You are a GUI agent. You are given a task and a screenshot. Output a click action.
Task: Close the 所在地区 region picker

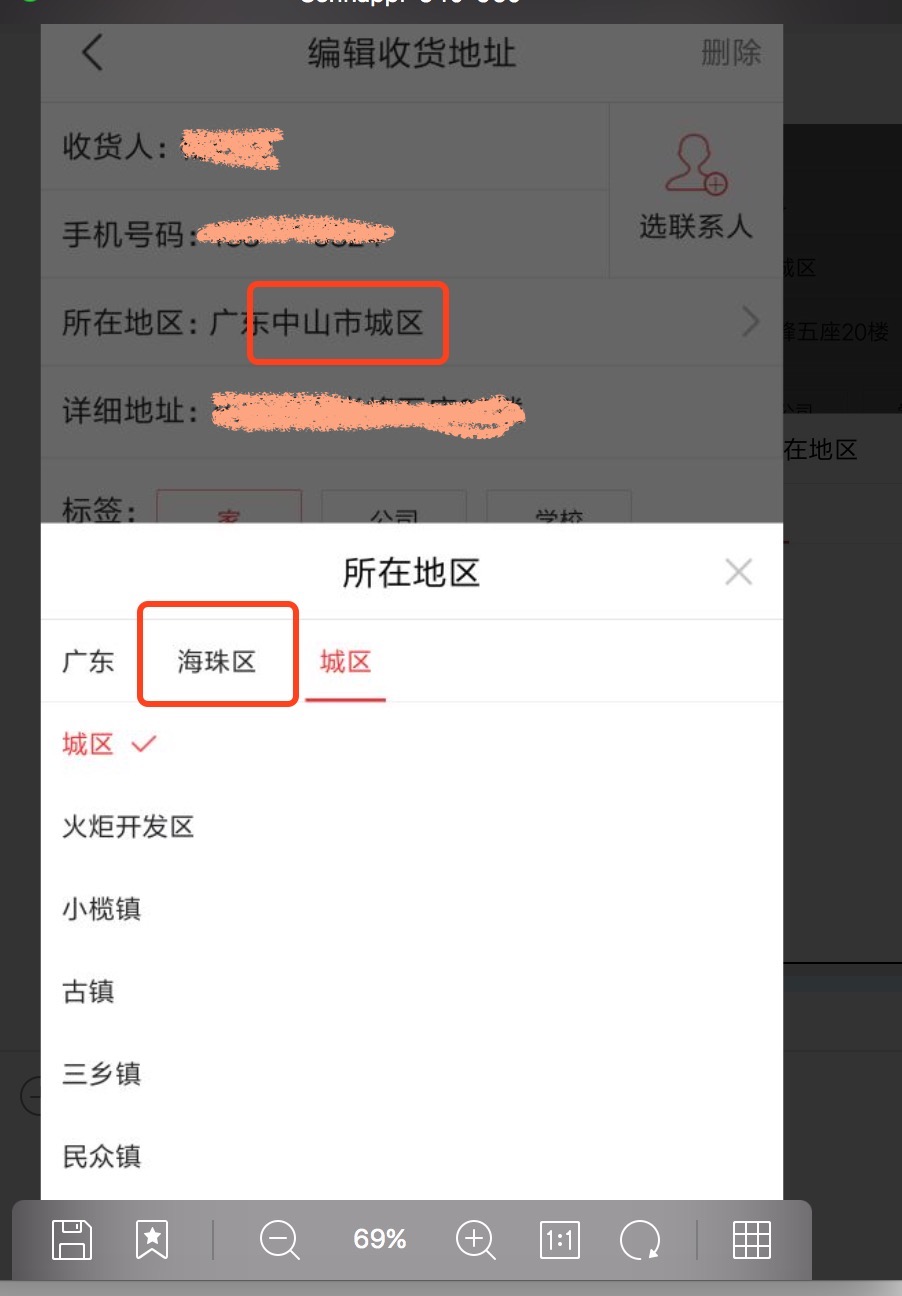click(739, 572)
